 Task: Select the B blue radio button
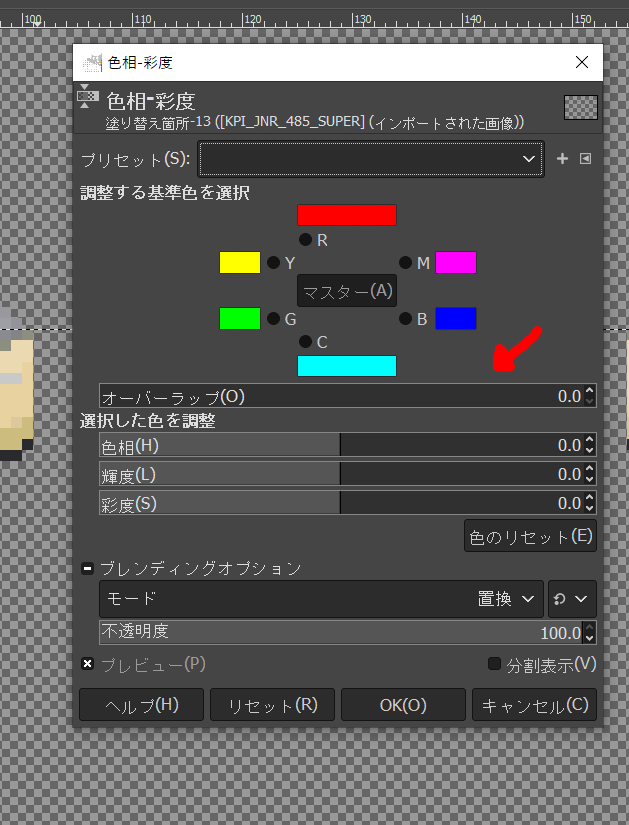(405, 318)
